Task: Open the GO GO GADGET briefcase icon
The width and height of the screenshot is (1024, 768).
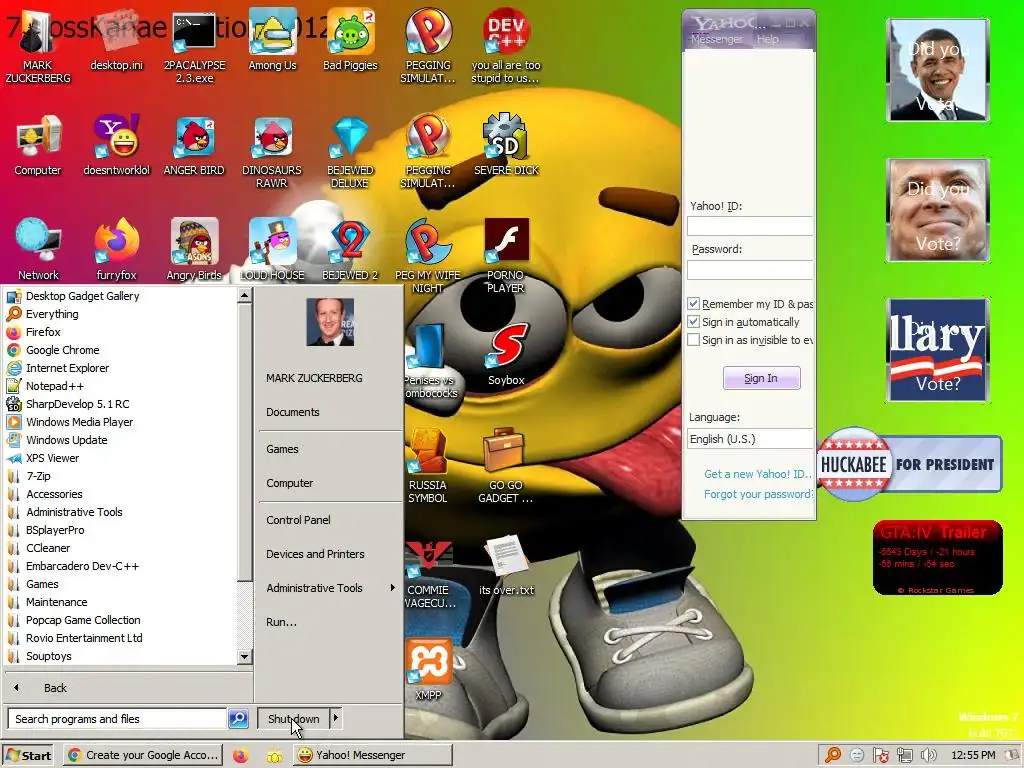Action: (505, 466)
